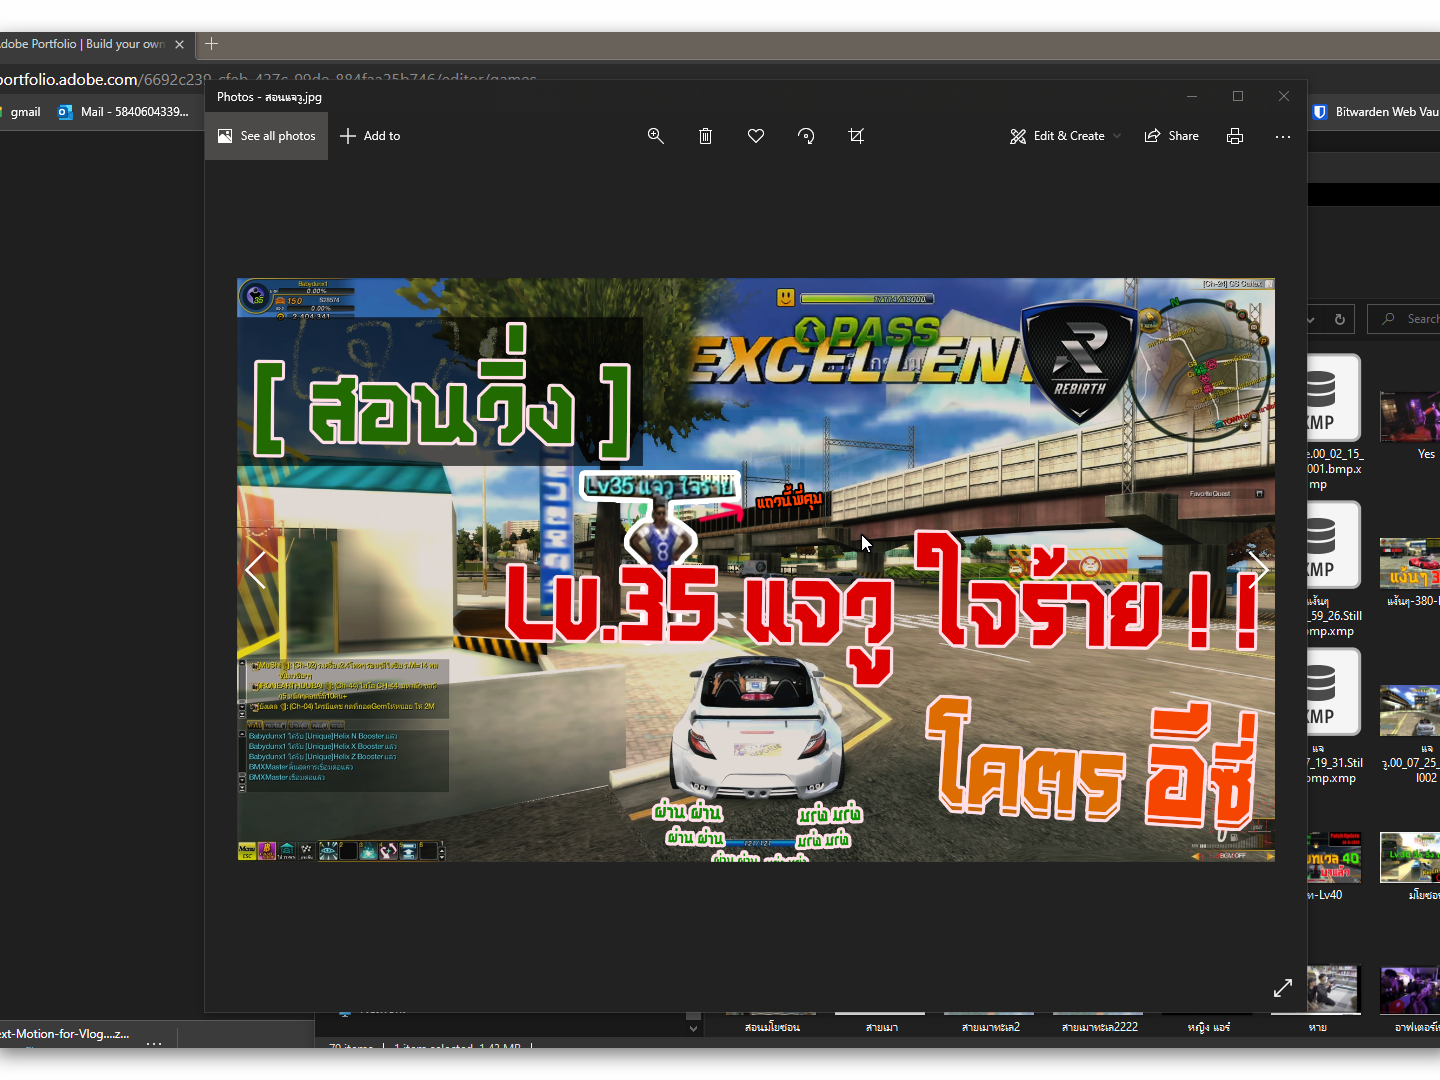Rotate the photo in Photos toolbar
Image resolution: width=1440 pixels, height=1080 pixels.
pos(806,136)
